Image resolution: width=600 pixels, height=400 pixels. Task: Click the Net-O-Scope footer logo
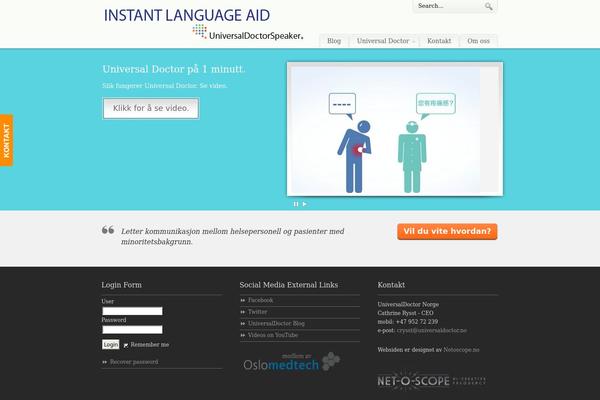coord(432,381)
